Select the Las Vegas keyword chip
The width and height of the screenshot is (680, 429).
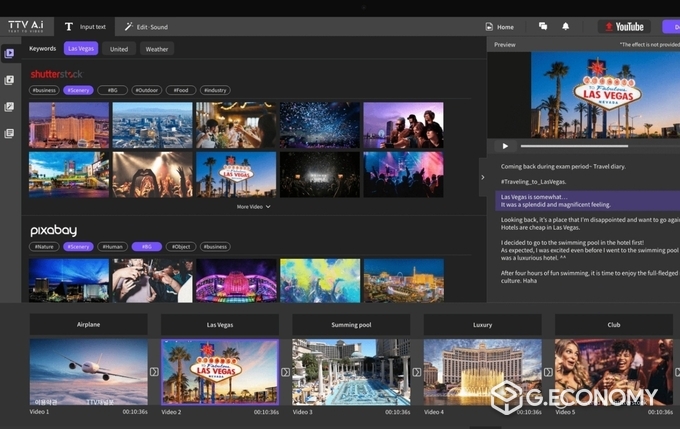point(81,49)
